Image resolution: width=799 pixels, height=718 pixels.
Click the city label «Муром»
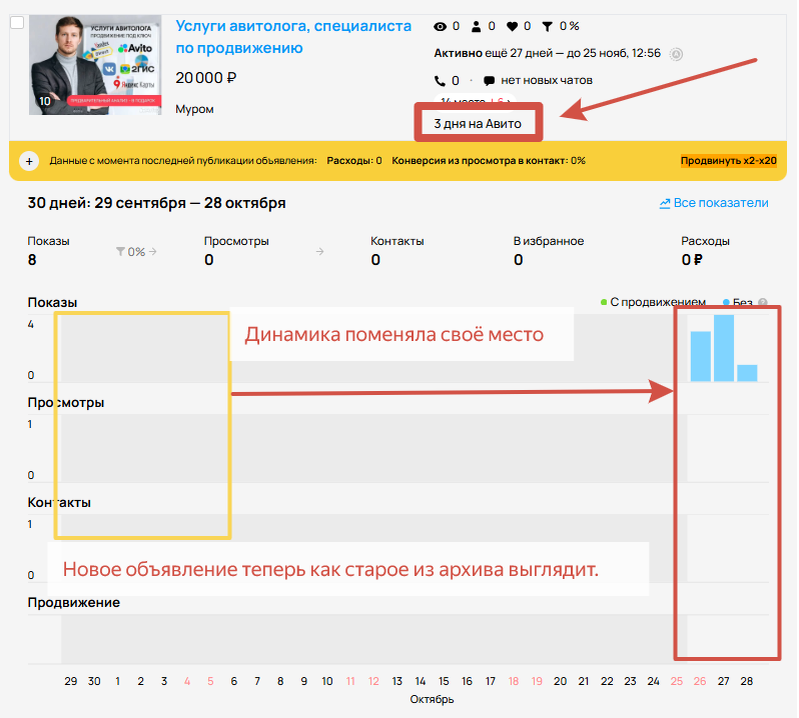coord(195,110)
